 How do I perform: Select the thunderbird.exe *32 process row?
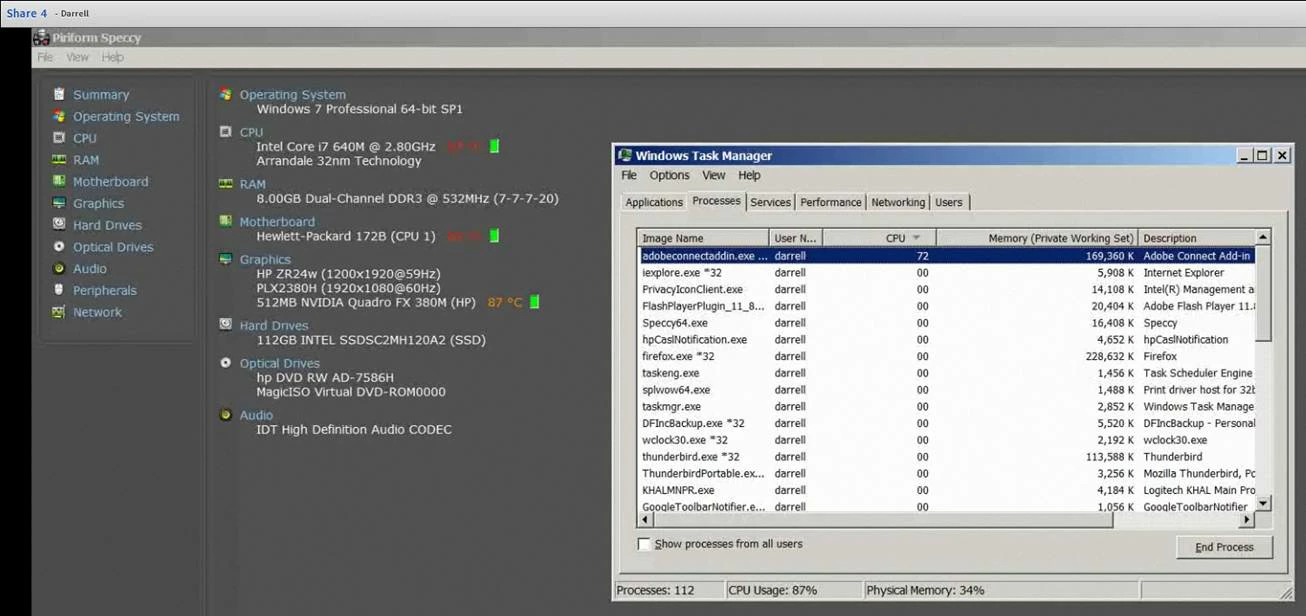[x=946, y=457]
